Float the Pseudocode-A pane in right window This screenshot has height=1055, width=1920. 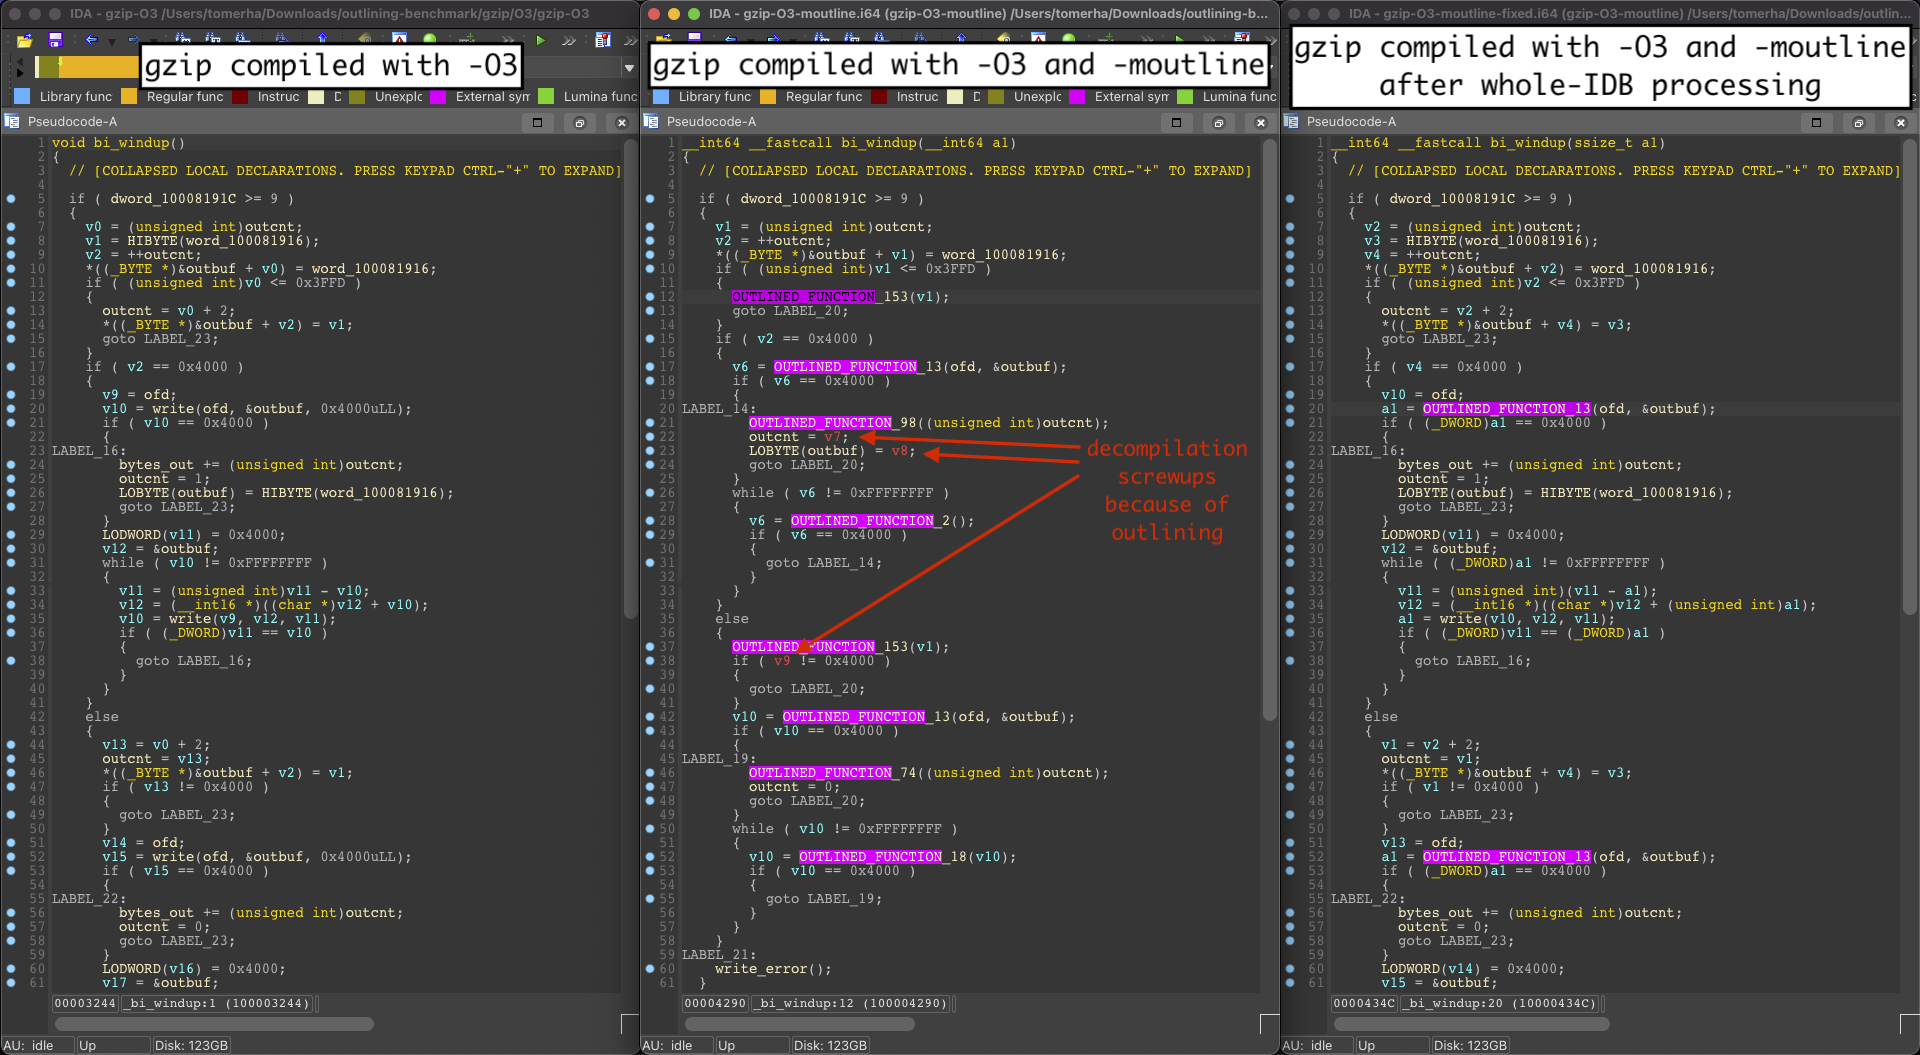coord(1858,122)
